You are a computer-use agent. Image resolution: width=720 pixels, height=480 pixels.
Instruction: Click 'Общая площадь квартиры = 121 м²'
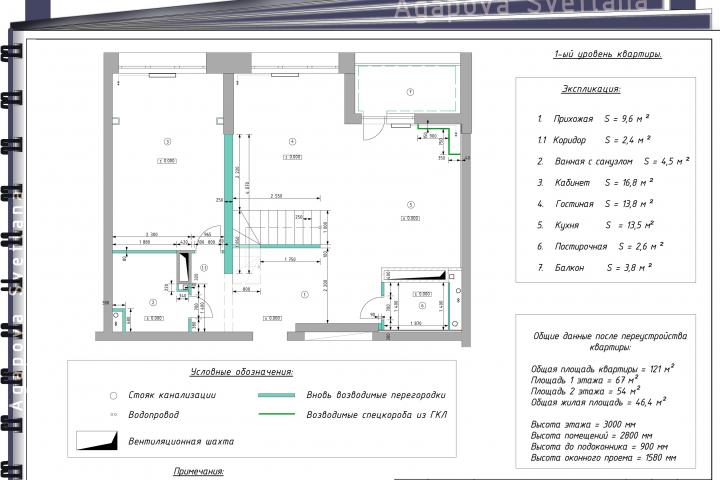coord(602,369)
